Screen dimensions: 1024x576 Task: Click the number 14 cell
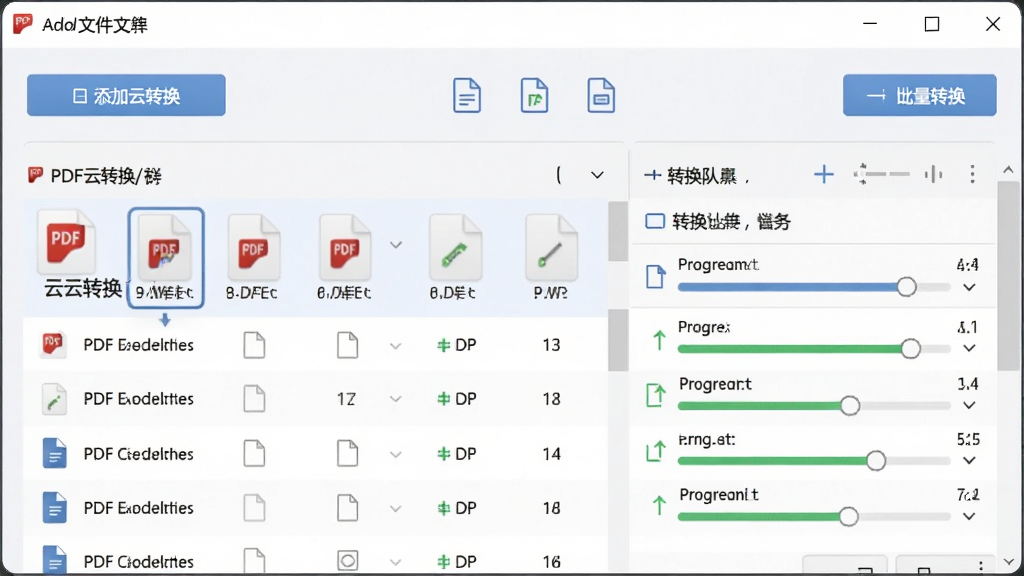point(551,454)
